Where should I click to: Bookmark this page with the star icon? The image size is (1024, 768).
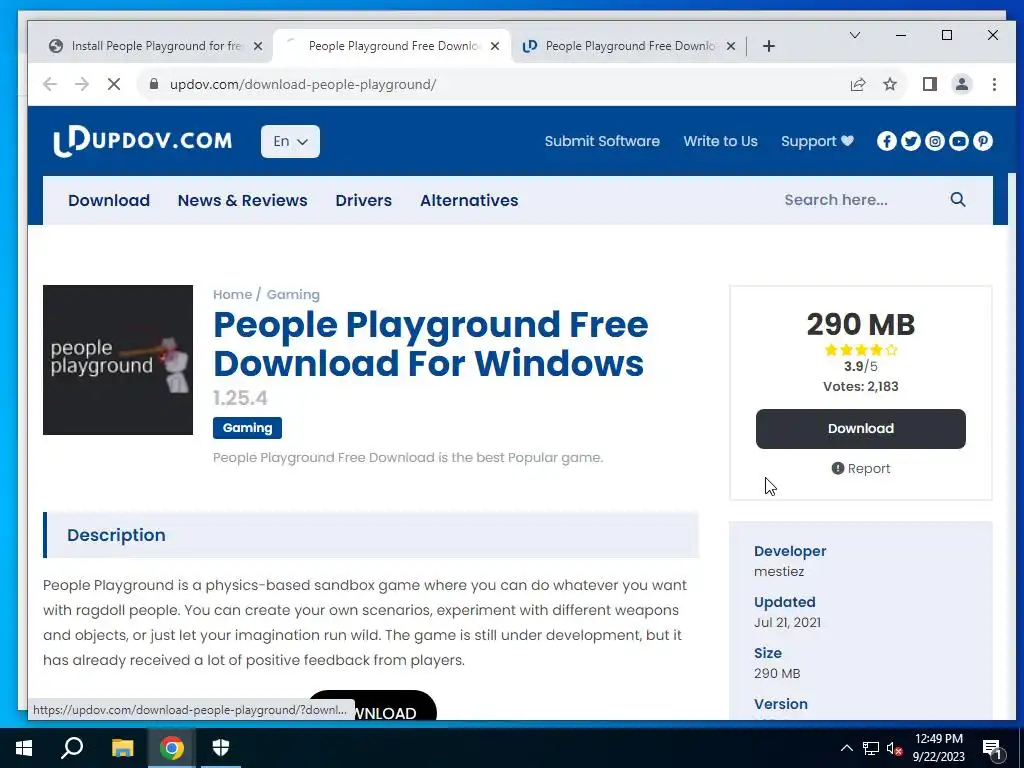click(x=889, y=84)
